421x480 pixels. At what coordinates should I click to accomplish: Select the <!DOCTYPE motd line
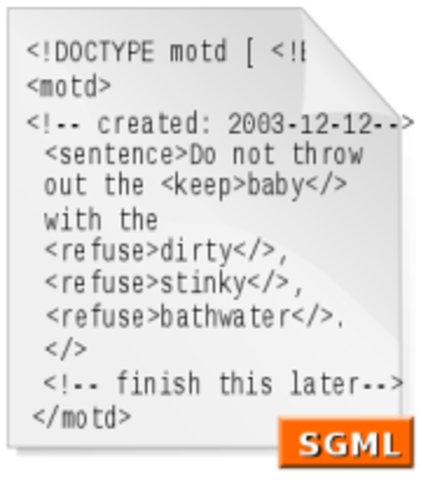point(165,53)
